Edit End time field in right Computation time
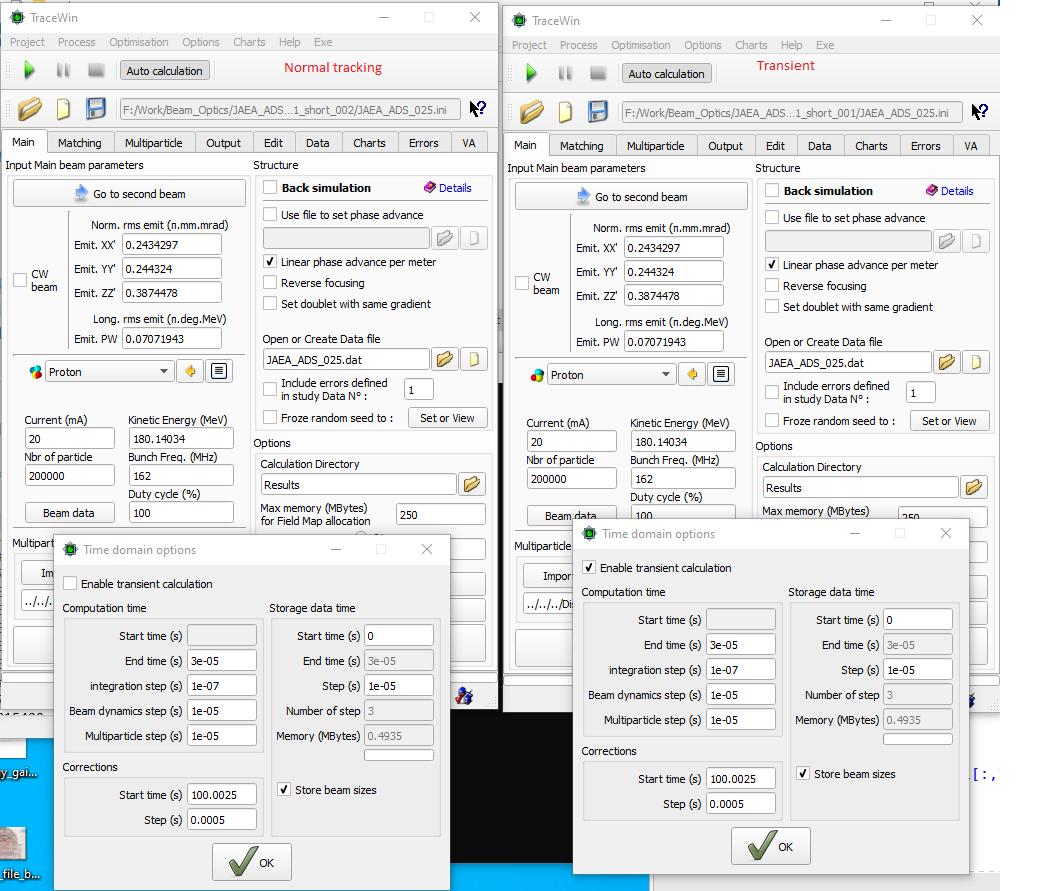 point(741,645)
